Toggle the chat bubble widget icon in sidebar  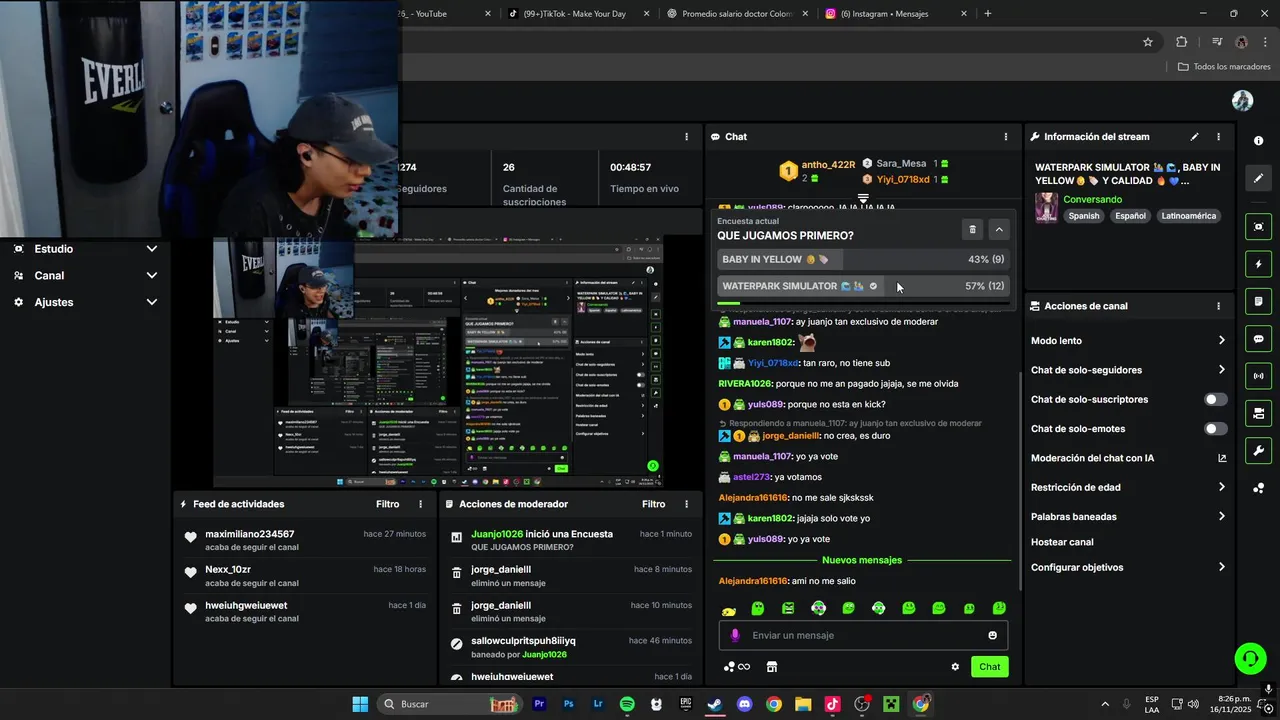1258,338
